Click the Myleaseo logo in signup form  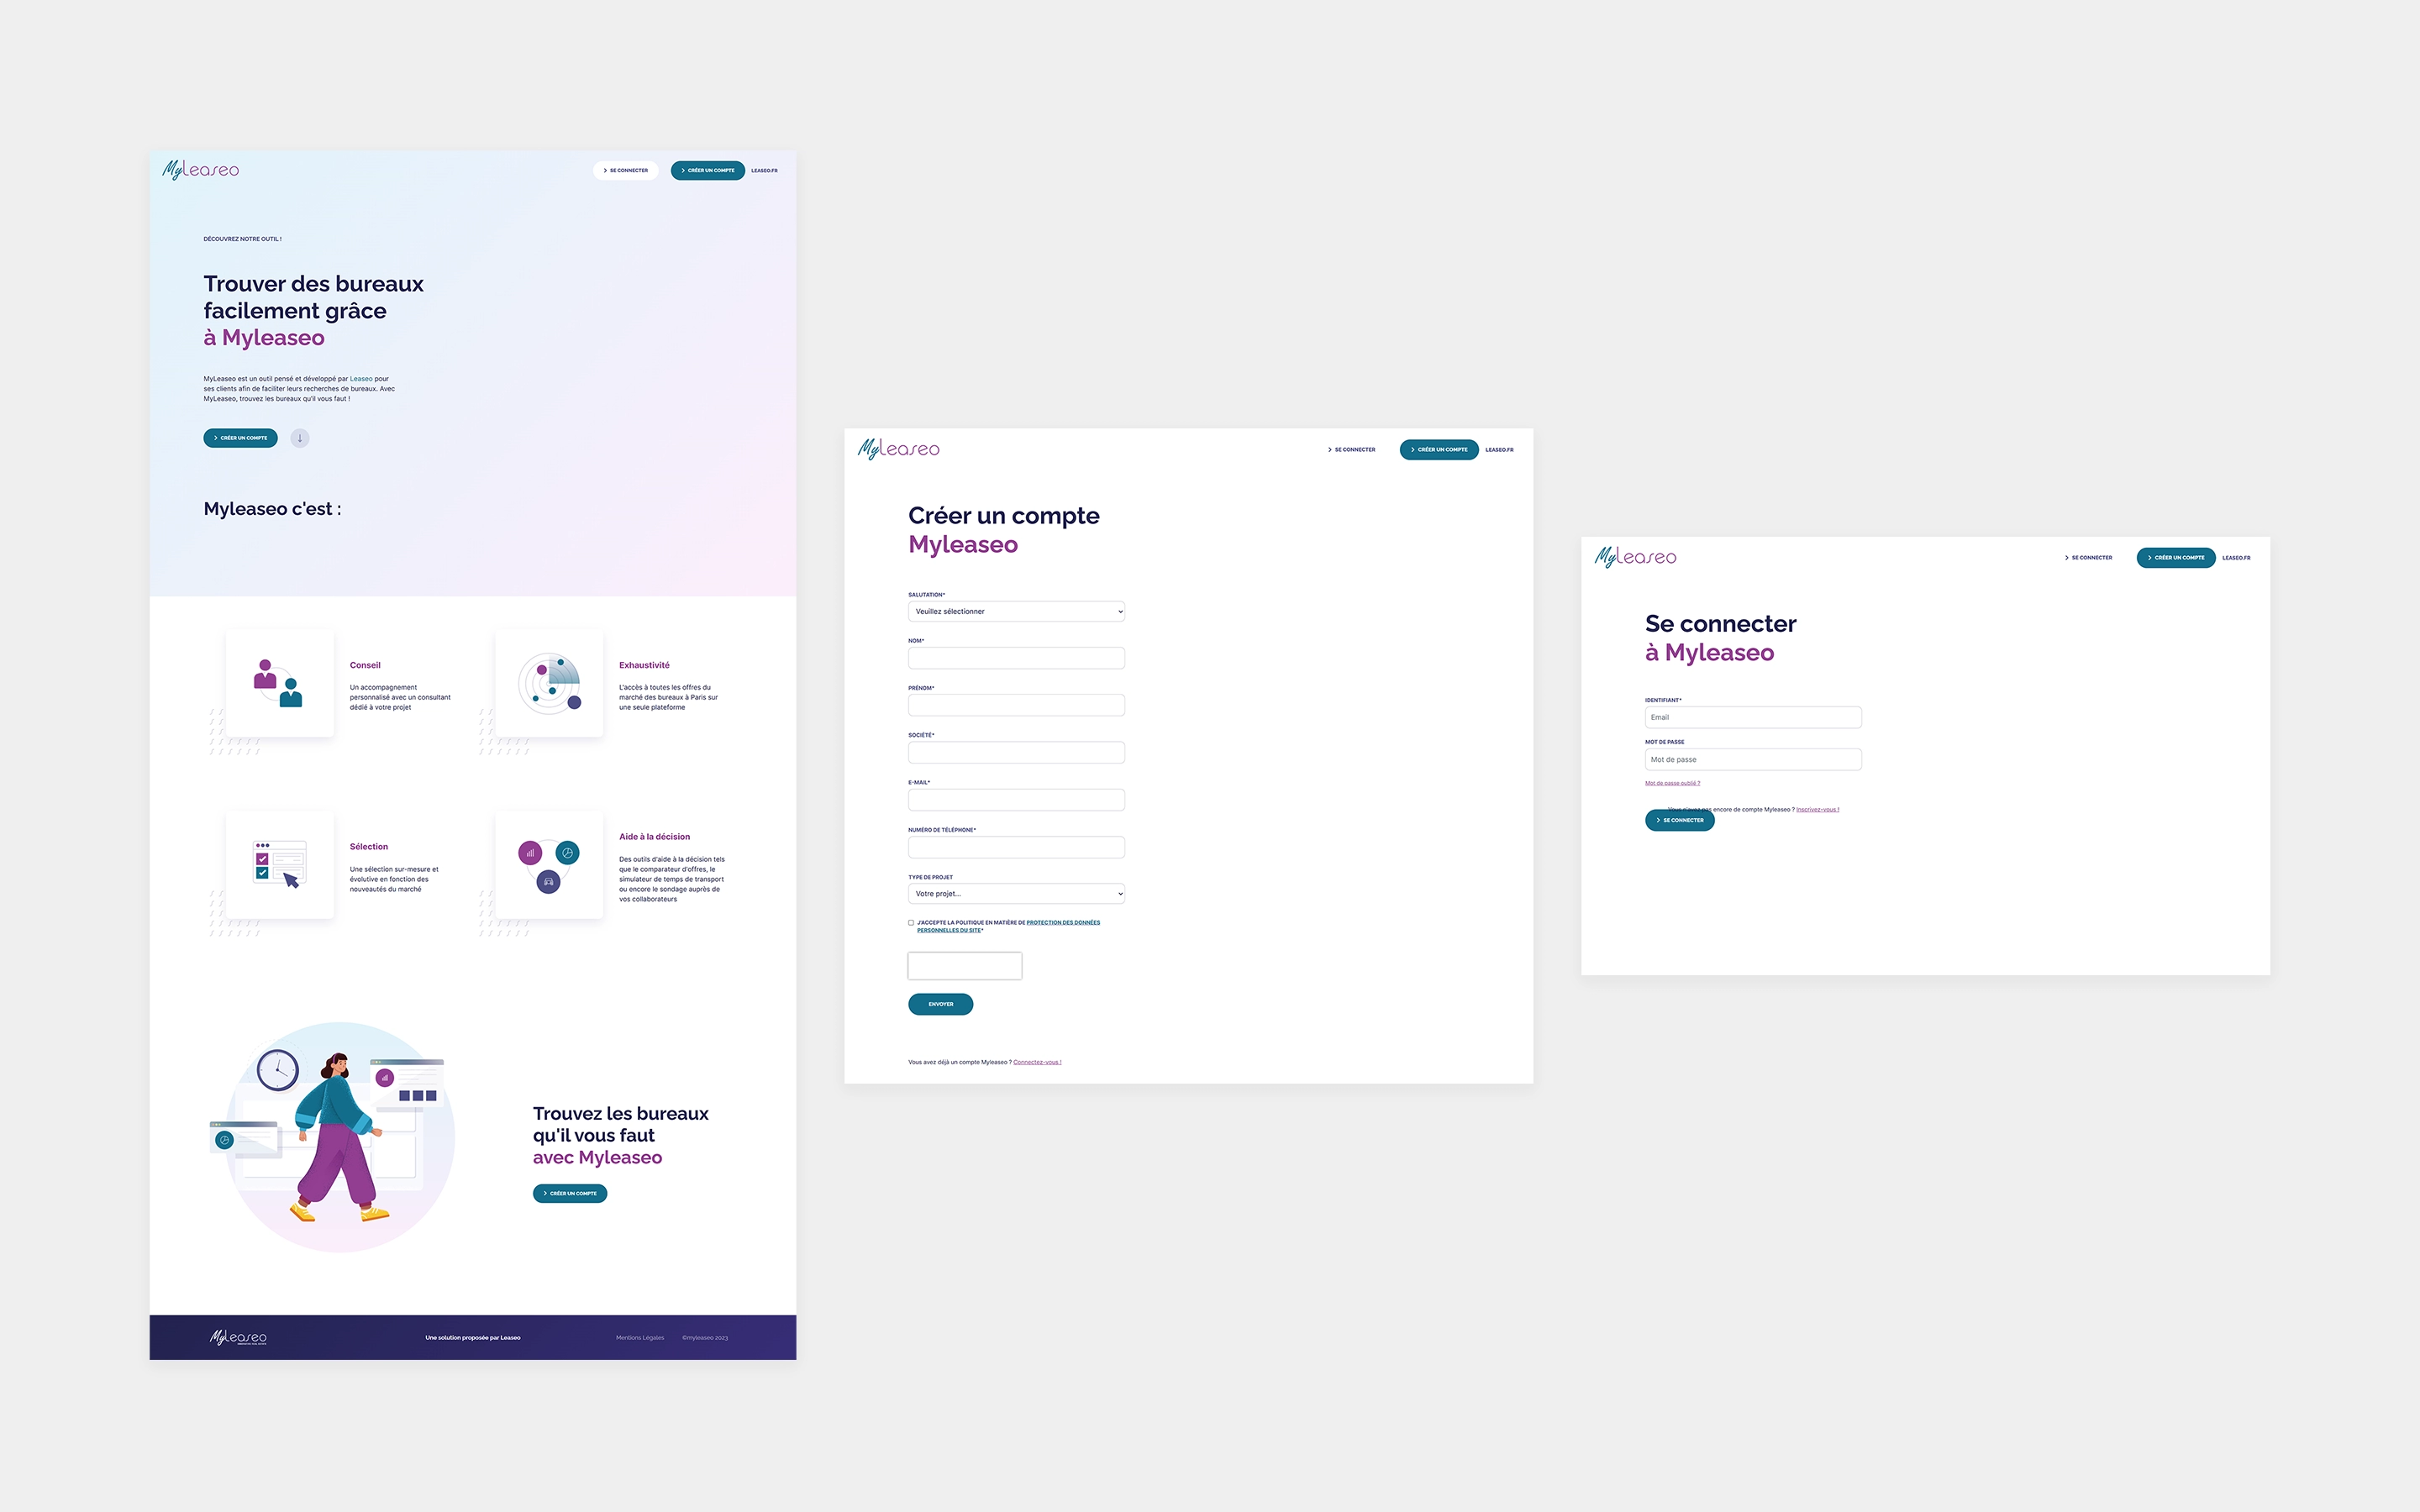click(899, 448)
